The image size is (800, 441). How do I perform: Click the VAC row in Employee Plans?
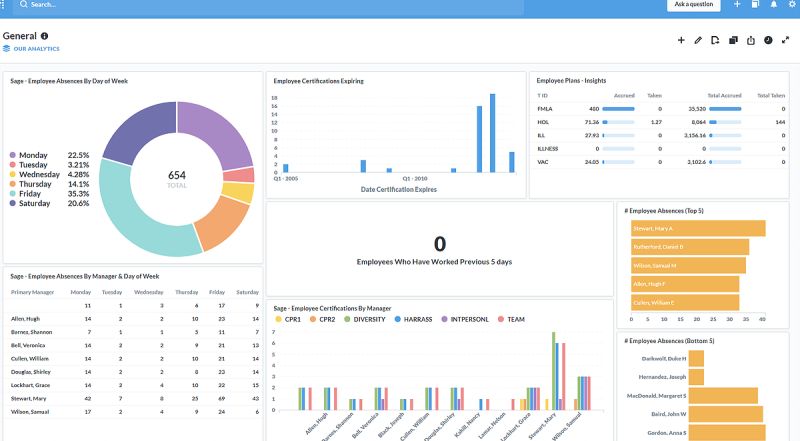[661, 162]
